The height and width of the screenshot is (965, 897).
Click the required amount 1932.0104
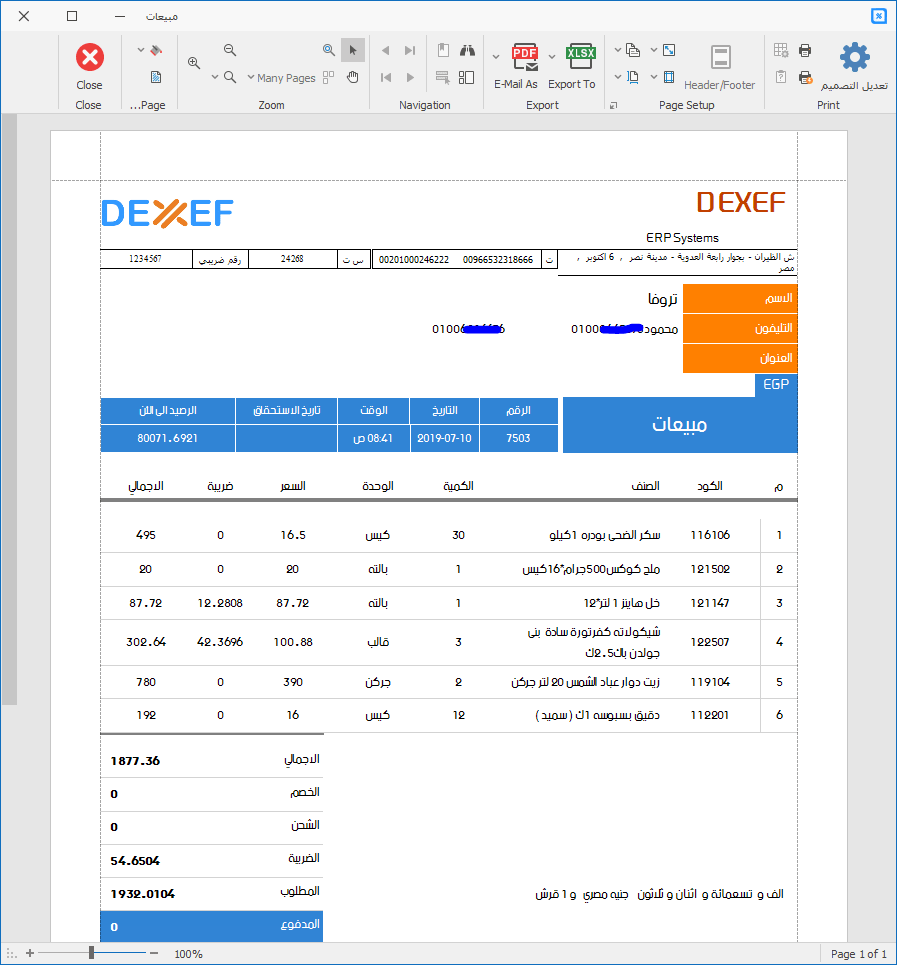tap(143, 894)
